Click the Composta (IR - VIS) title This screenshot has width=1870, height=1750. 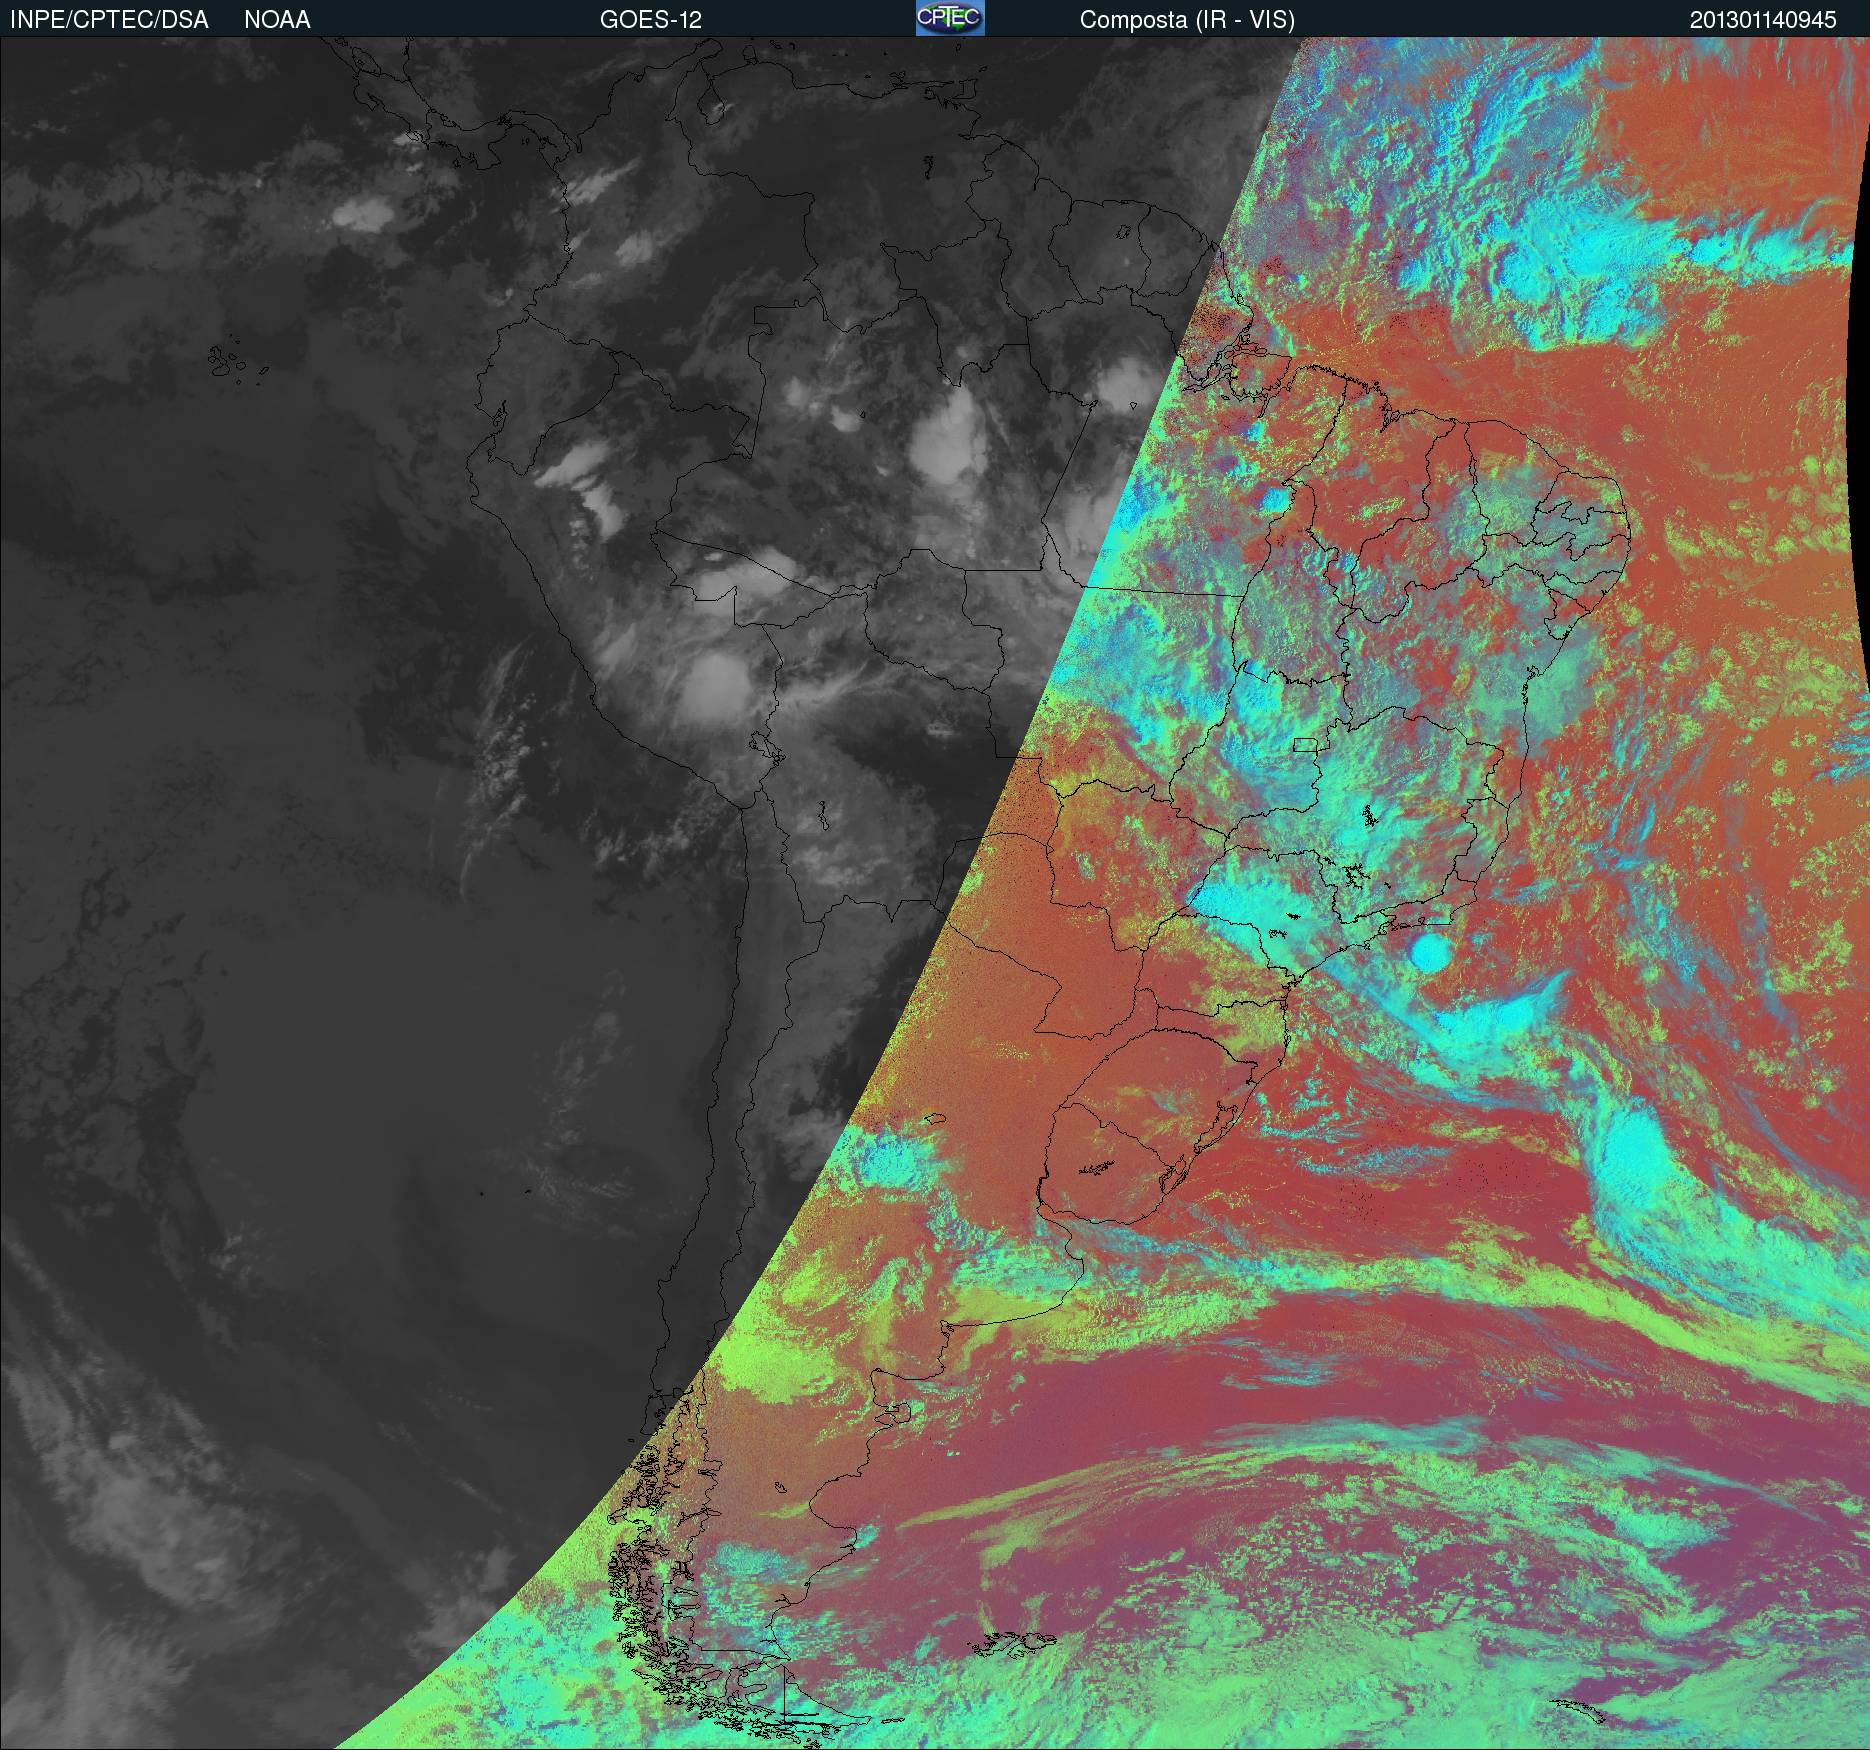tap(1187, 20)
